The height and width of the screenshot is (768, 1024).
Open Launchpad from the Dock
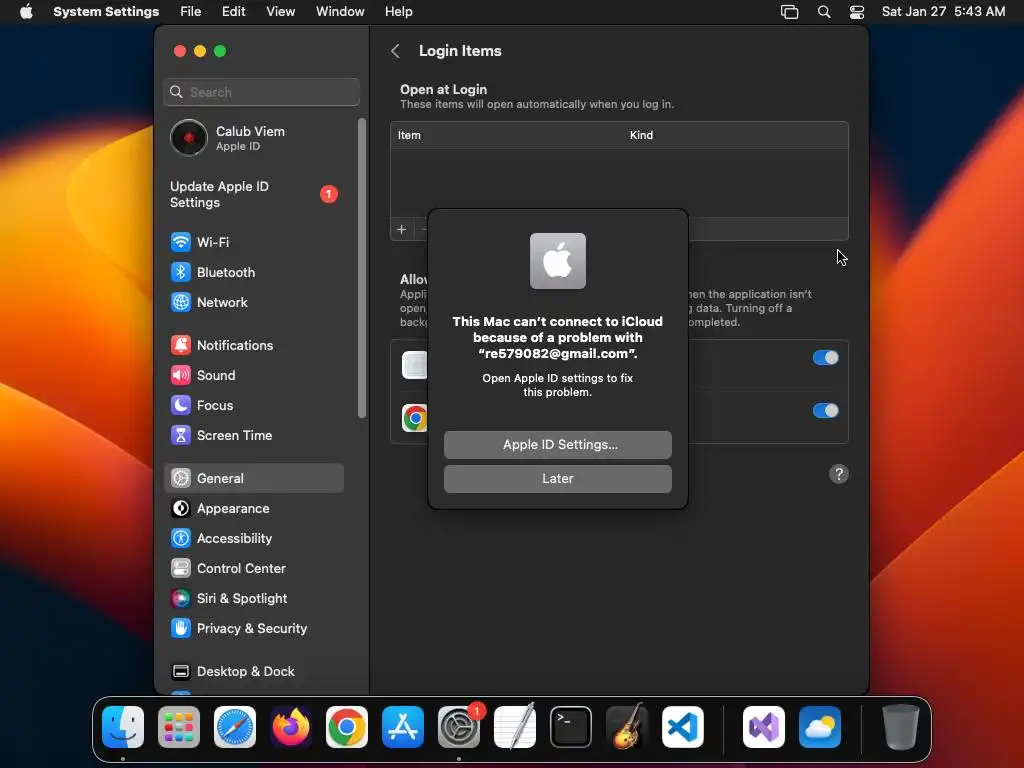[179, 727]
